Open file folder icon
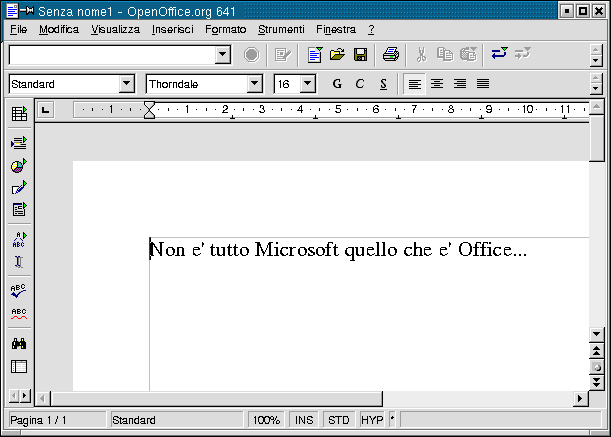The width and height of the screenshot is (611, 437). click(337, 55)
